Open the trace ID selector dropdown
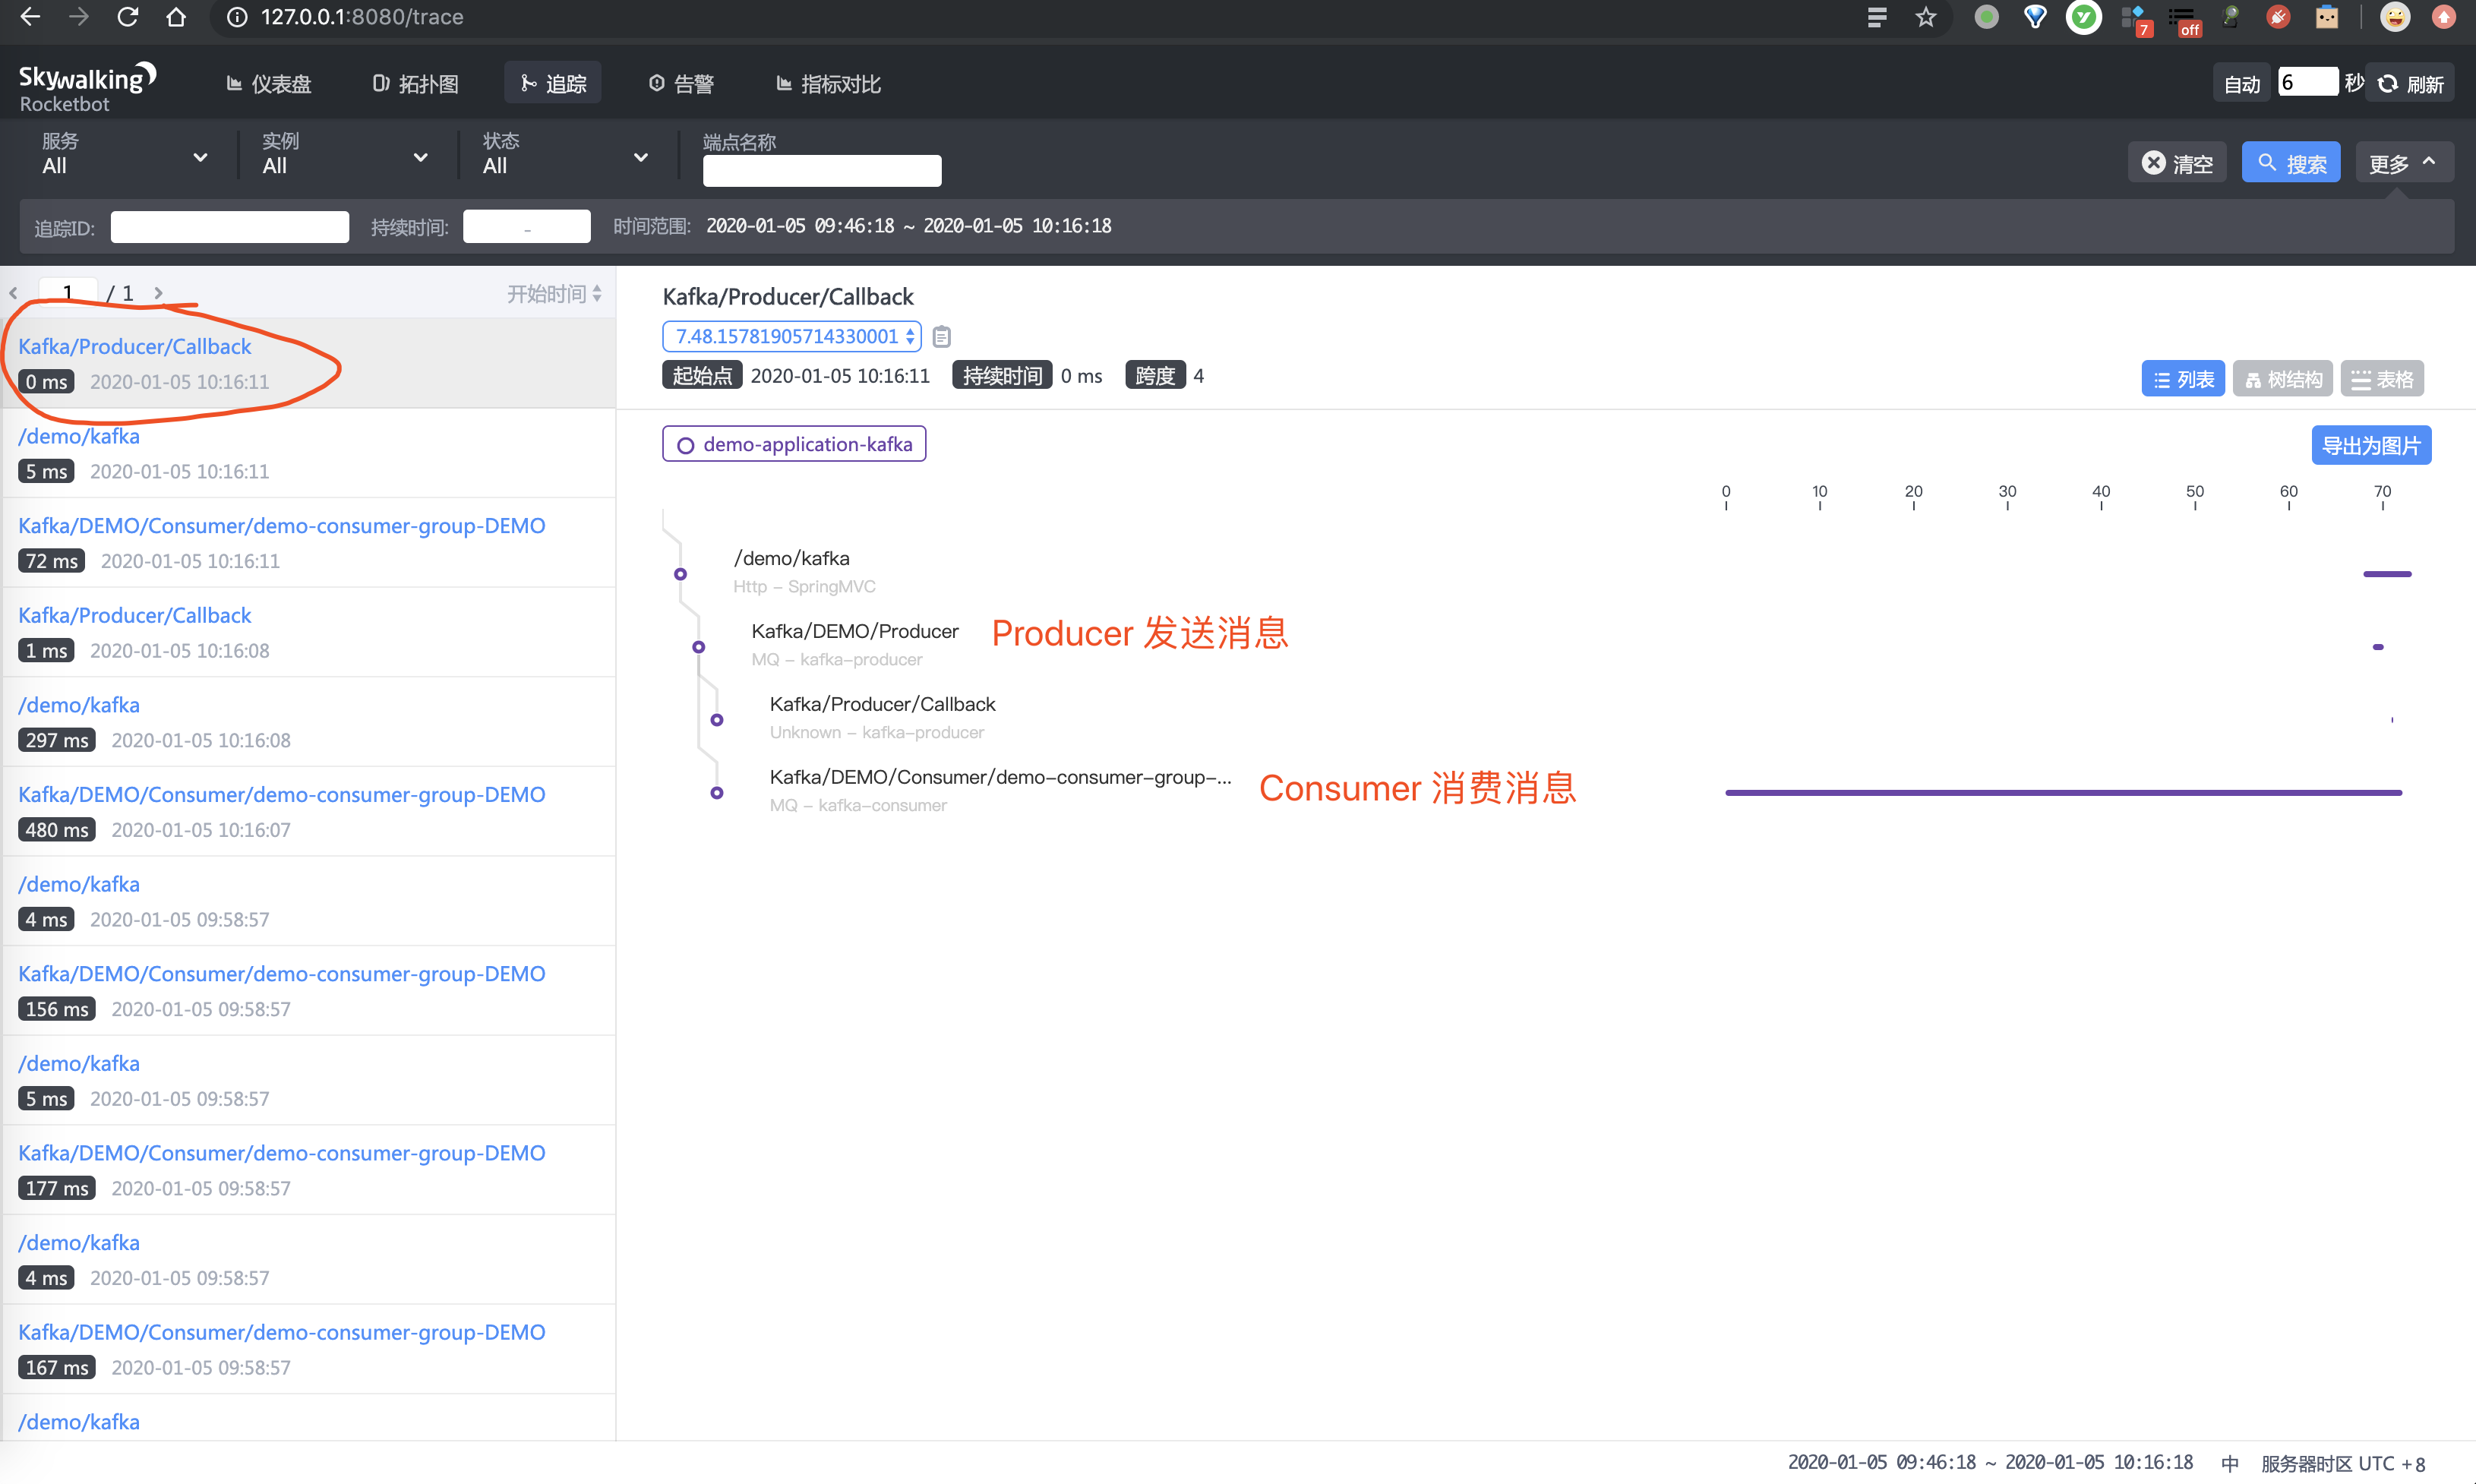This screenshot has height=1484, width=2476. (x=790, y=337)
